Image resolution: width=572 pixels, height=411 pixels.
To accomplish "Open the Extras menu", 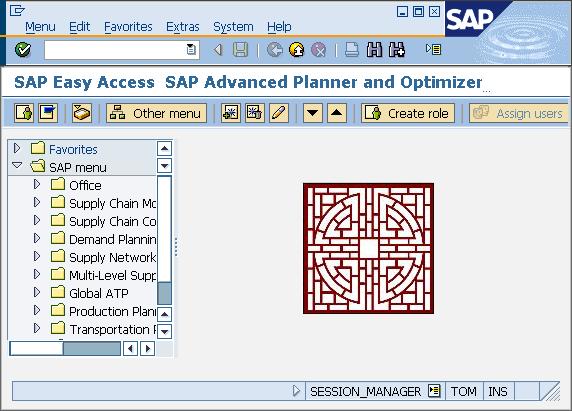I will (182, 27).
